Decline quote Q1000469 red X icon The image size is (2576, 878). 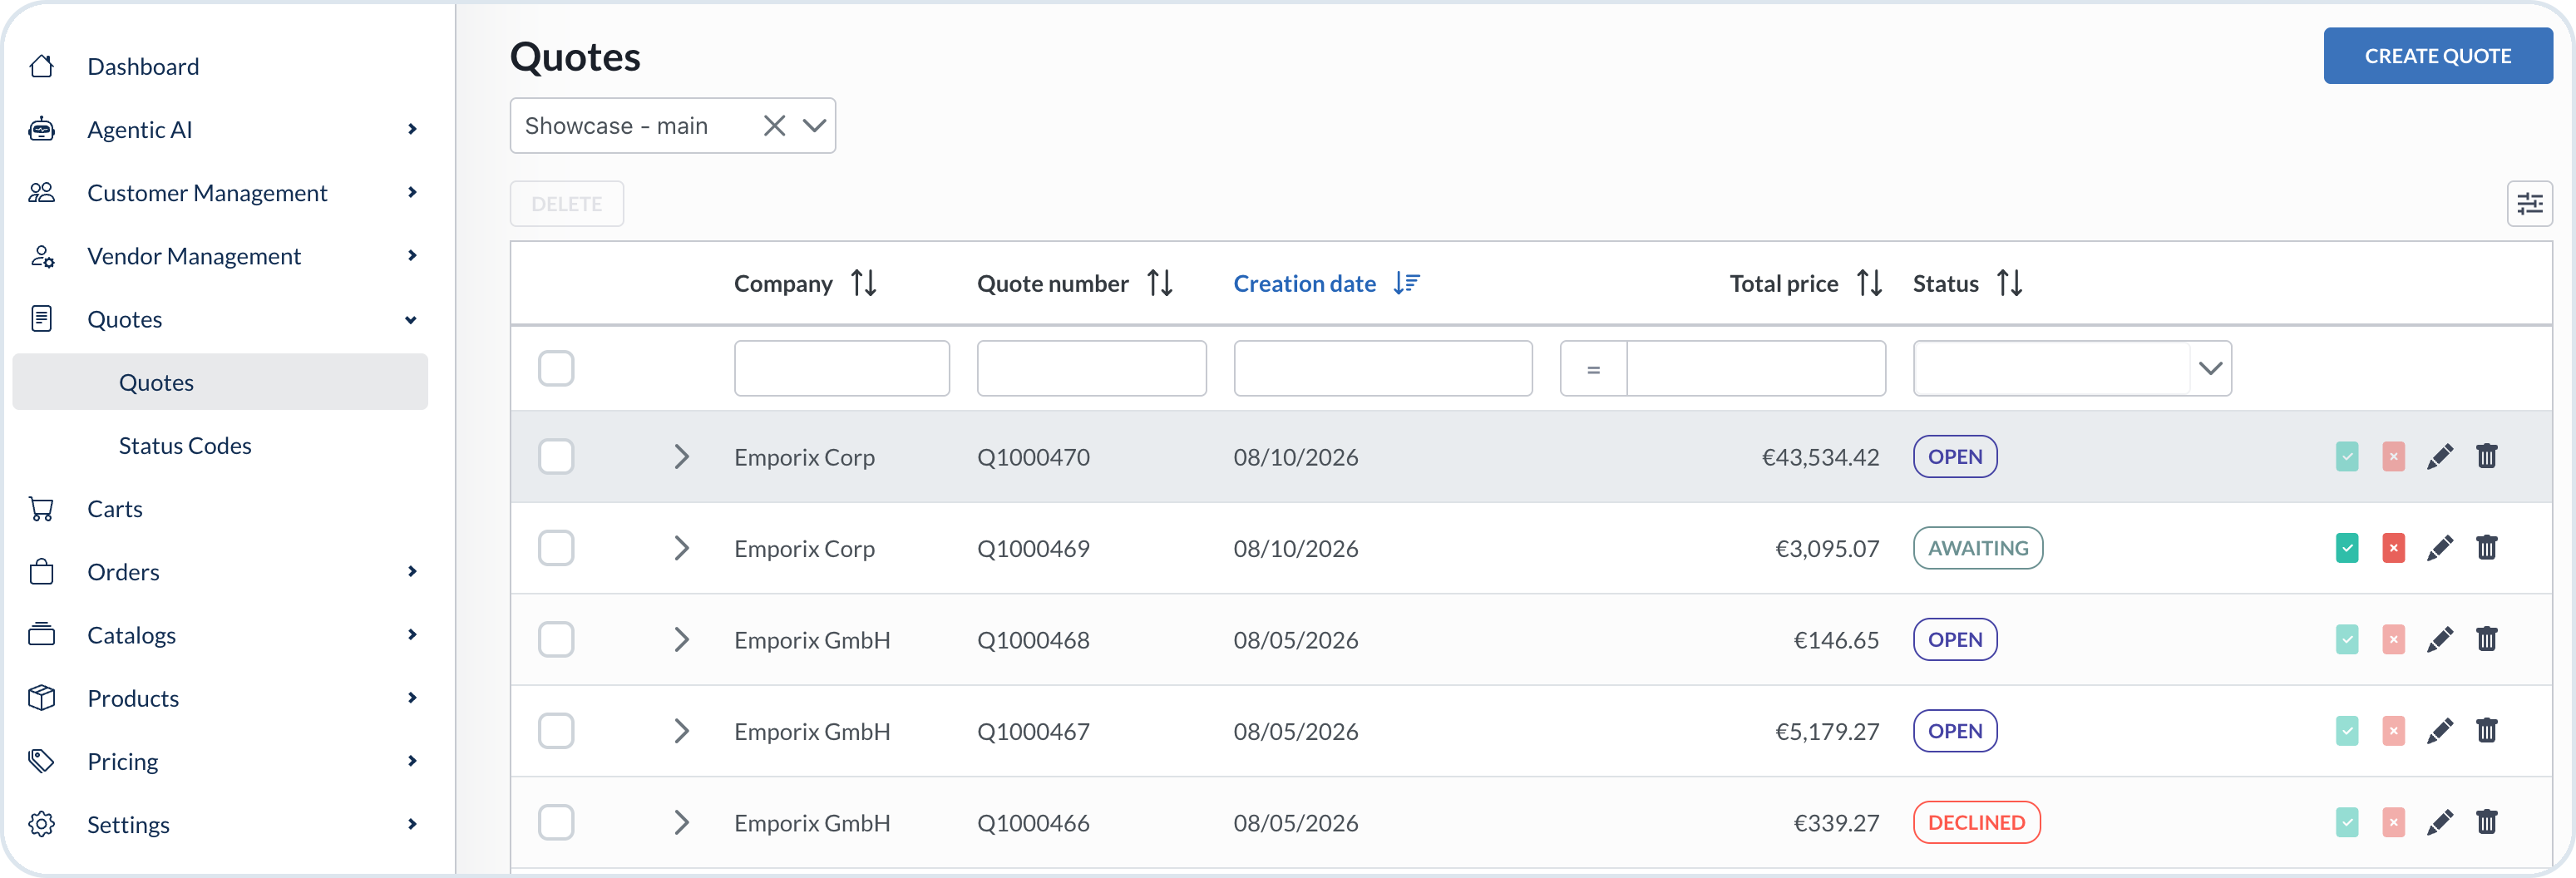(2393, 548)
